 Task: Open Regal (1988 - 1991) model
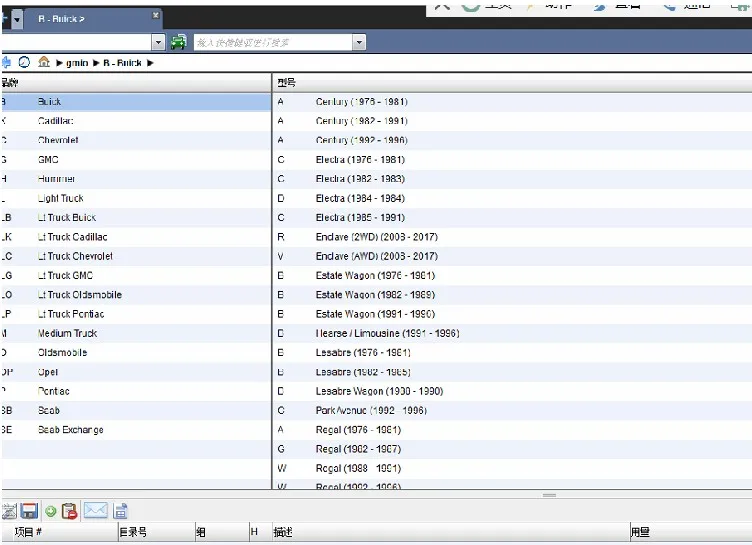[x=512, y=468]
